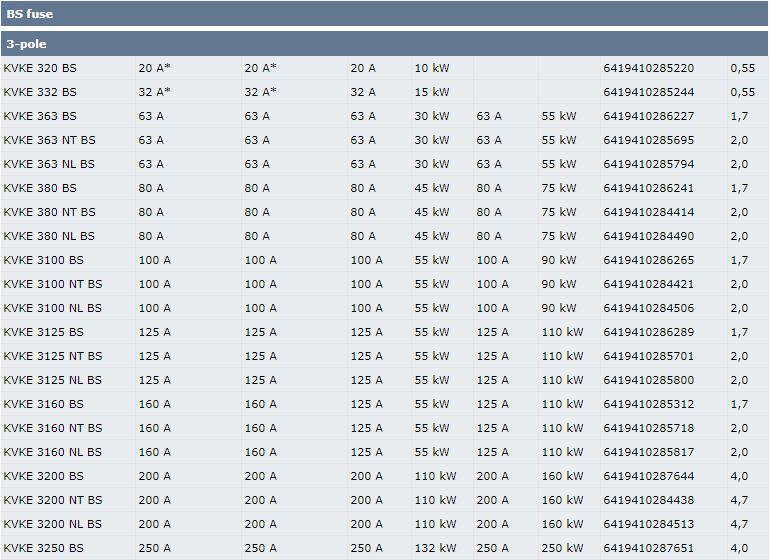
Task: Click EAN code 6419410285794
Action: [x=649, y=165]
